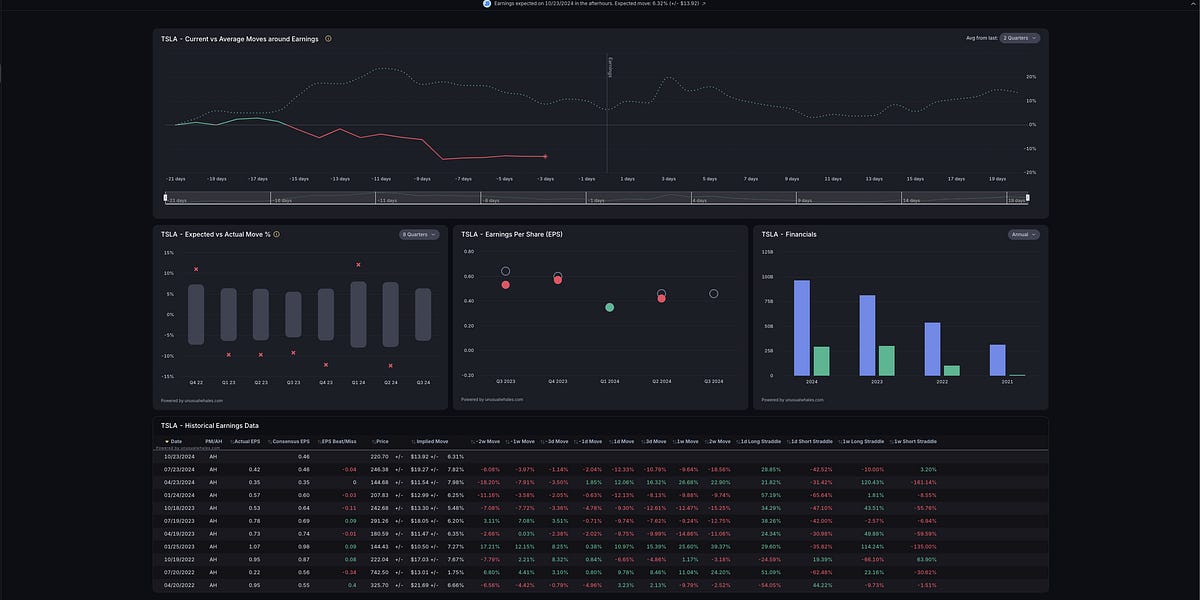Click the hollow Q3 2024 consensus EPS circle
Screen dimensions: 1200x600
point(714,293)
